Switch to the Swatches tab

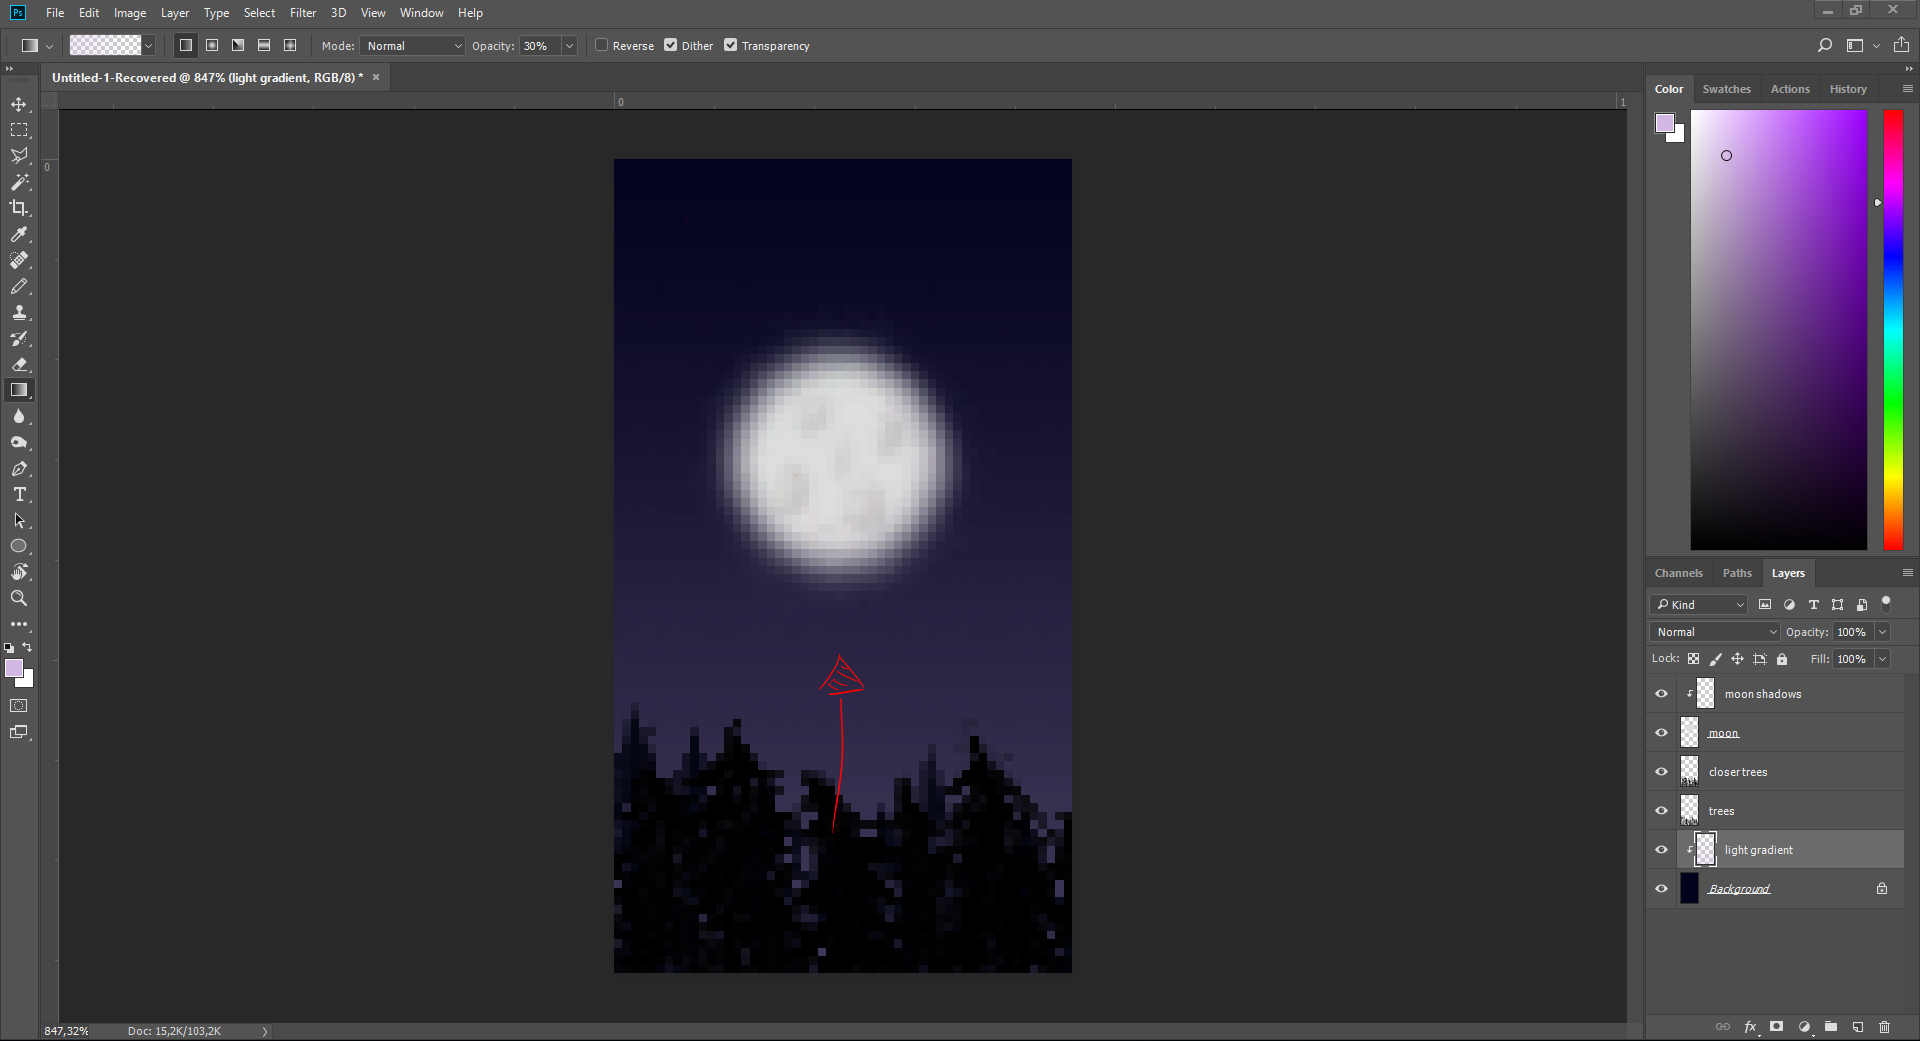(1726, 89)
